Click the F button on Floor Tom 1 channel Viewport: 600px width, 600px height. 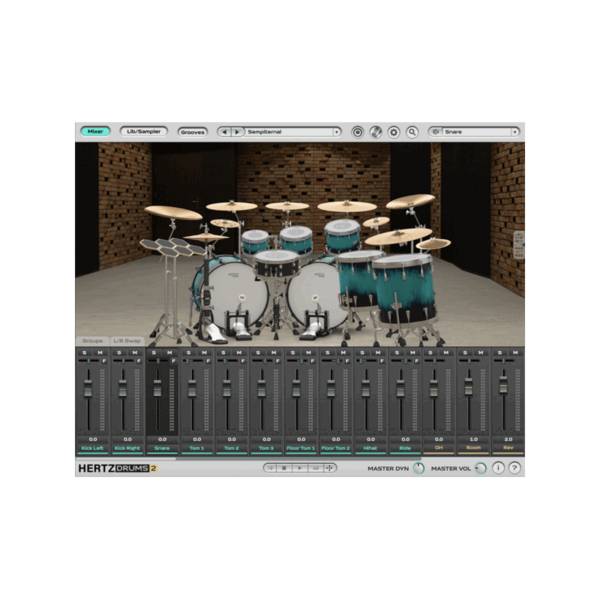click(x=312, y=361)
